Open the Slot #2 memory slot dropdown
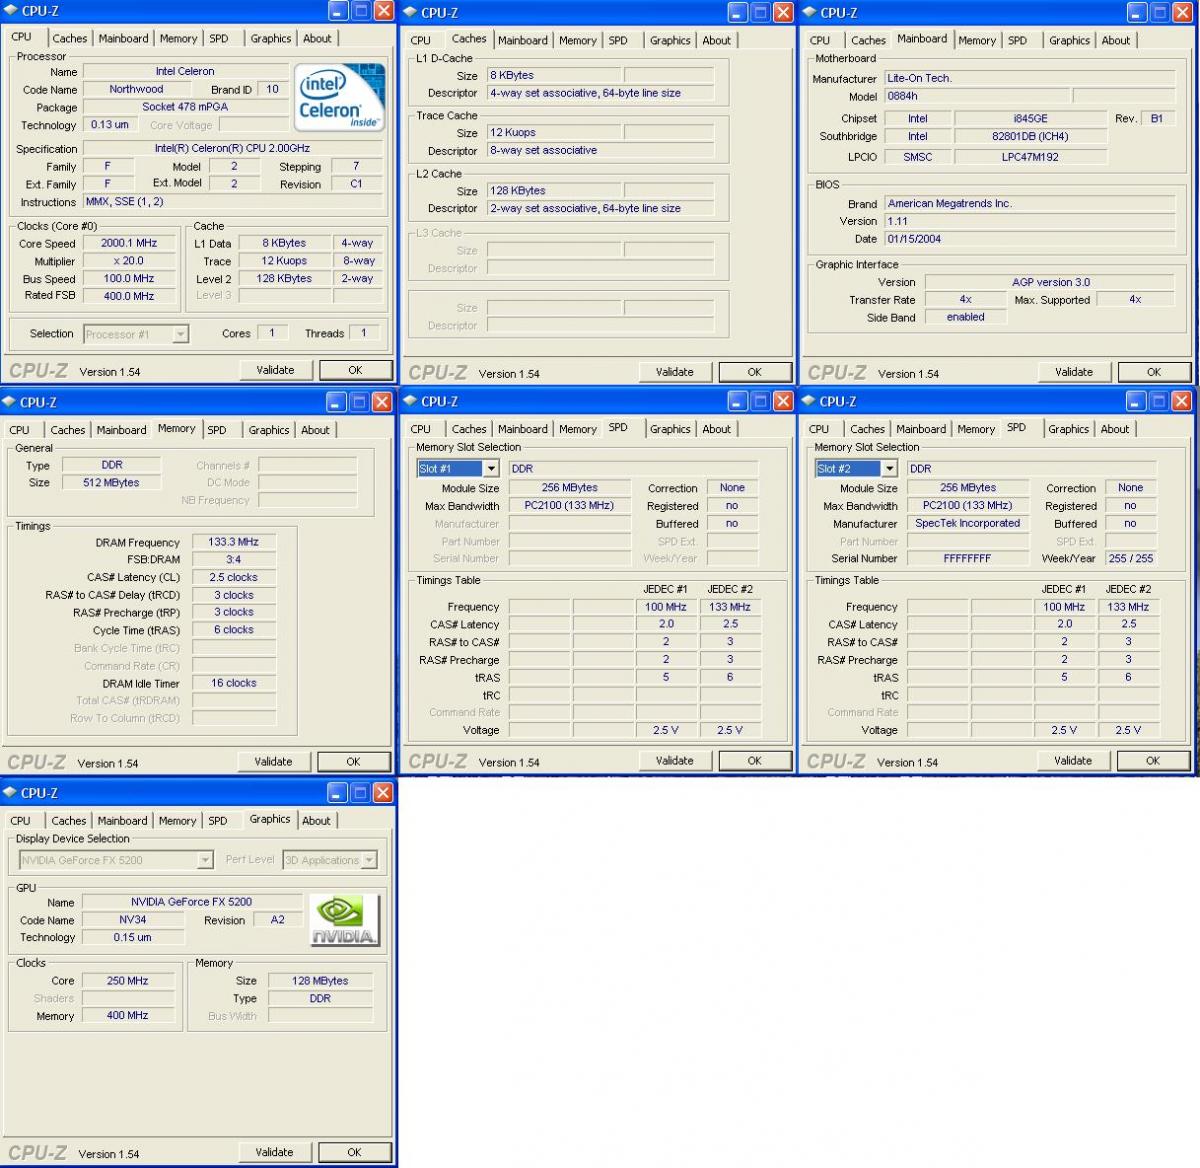 (x=889, y=468)
